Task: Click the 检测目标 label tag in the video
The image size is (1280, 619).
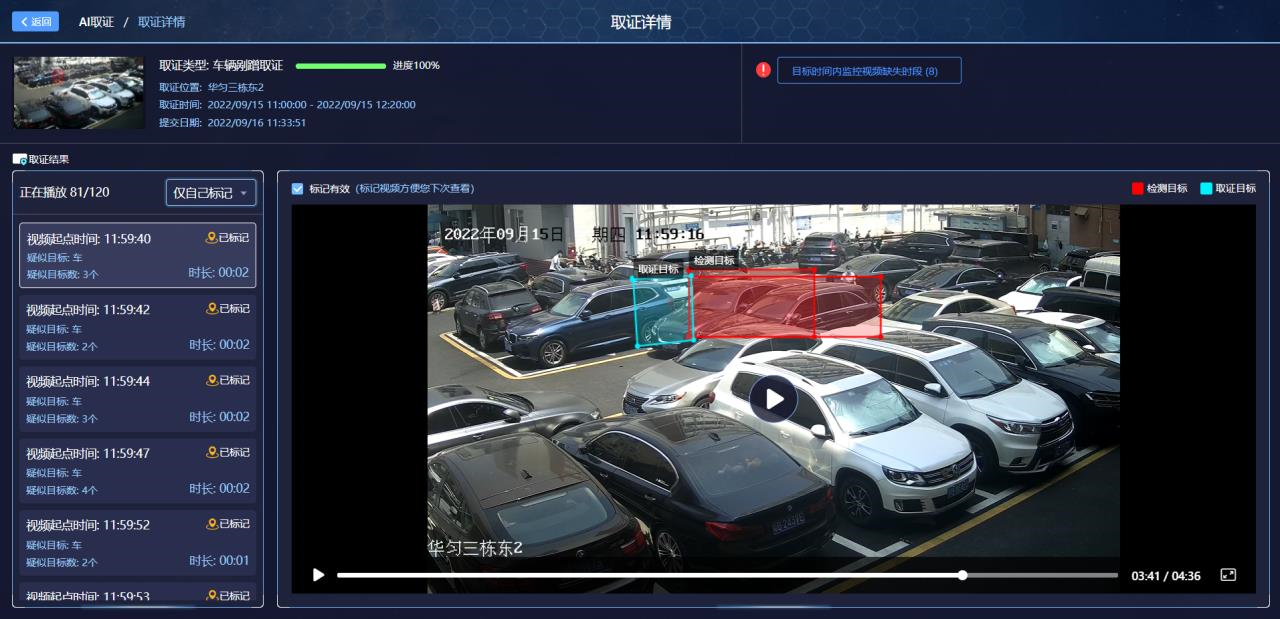Action: pyautogui.click(x=714, y=260)
